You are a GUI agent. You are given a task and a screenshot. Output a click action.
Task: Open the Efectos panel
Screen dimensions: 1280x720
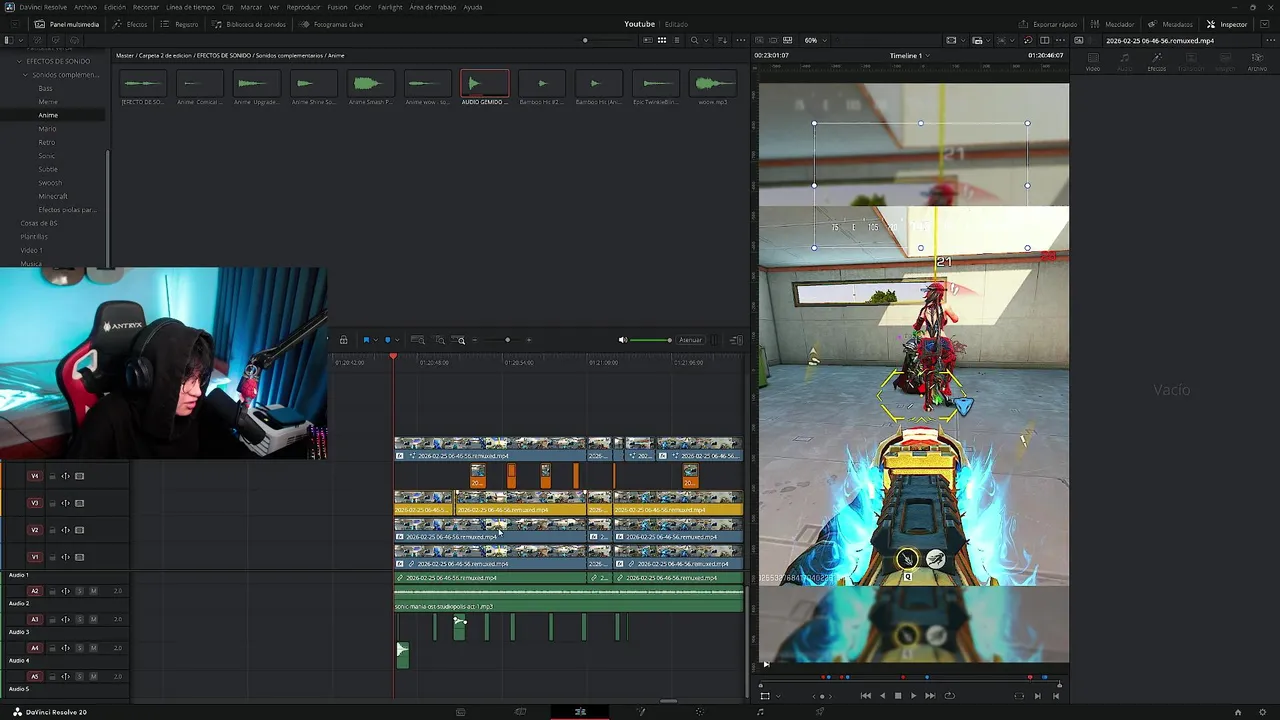130,24
